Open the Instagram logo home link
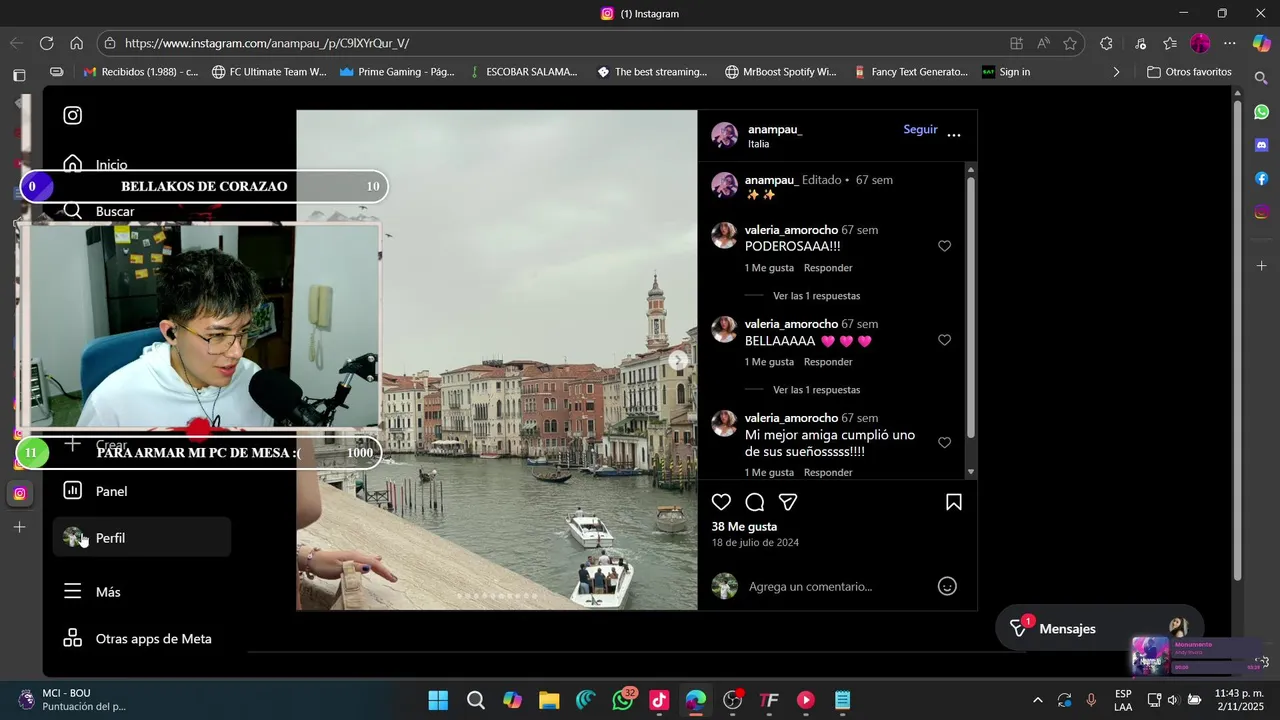The image size is (1280, 720). tap(73, 115)
